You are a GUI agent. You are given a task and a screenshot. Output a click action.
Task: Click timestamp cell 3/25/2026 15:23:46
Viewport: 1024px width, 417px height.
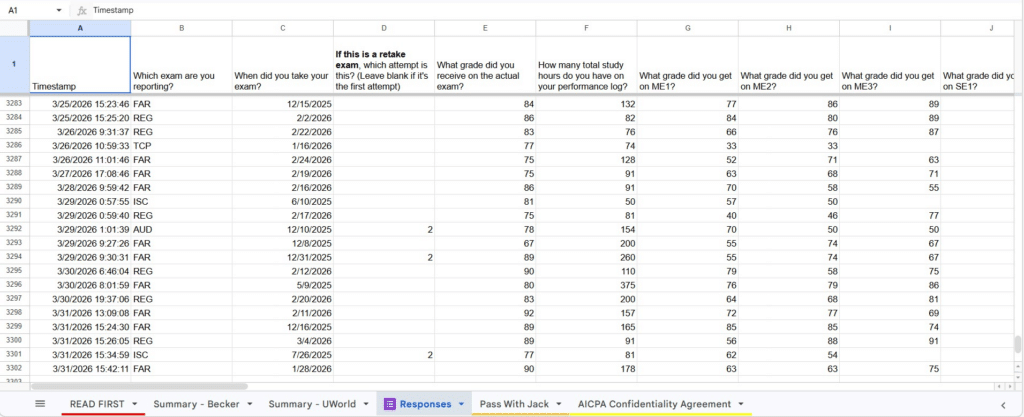(x=80, y=104)
